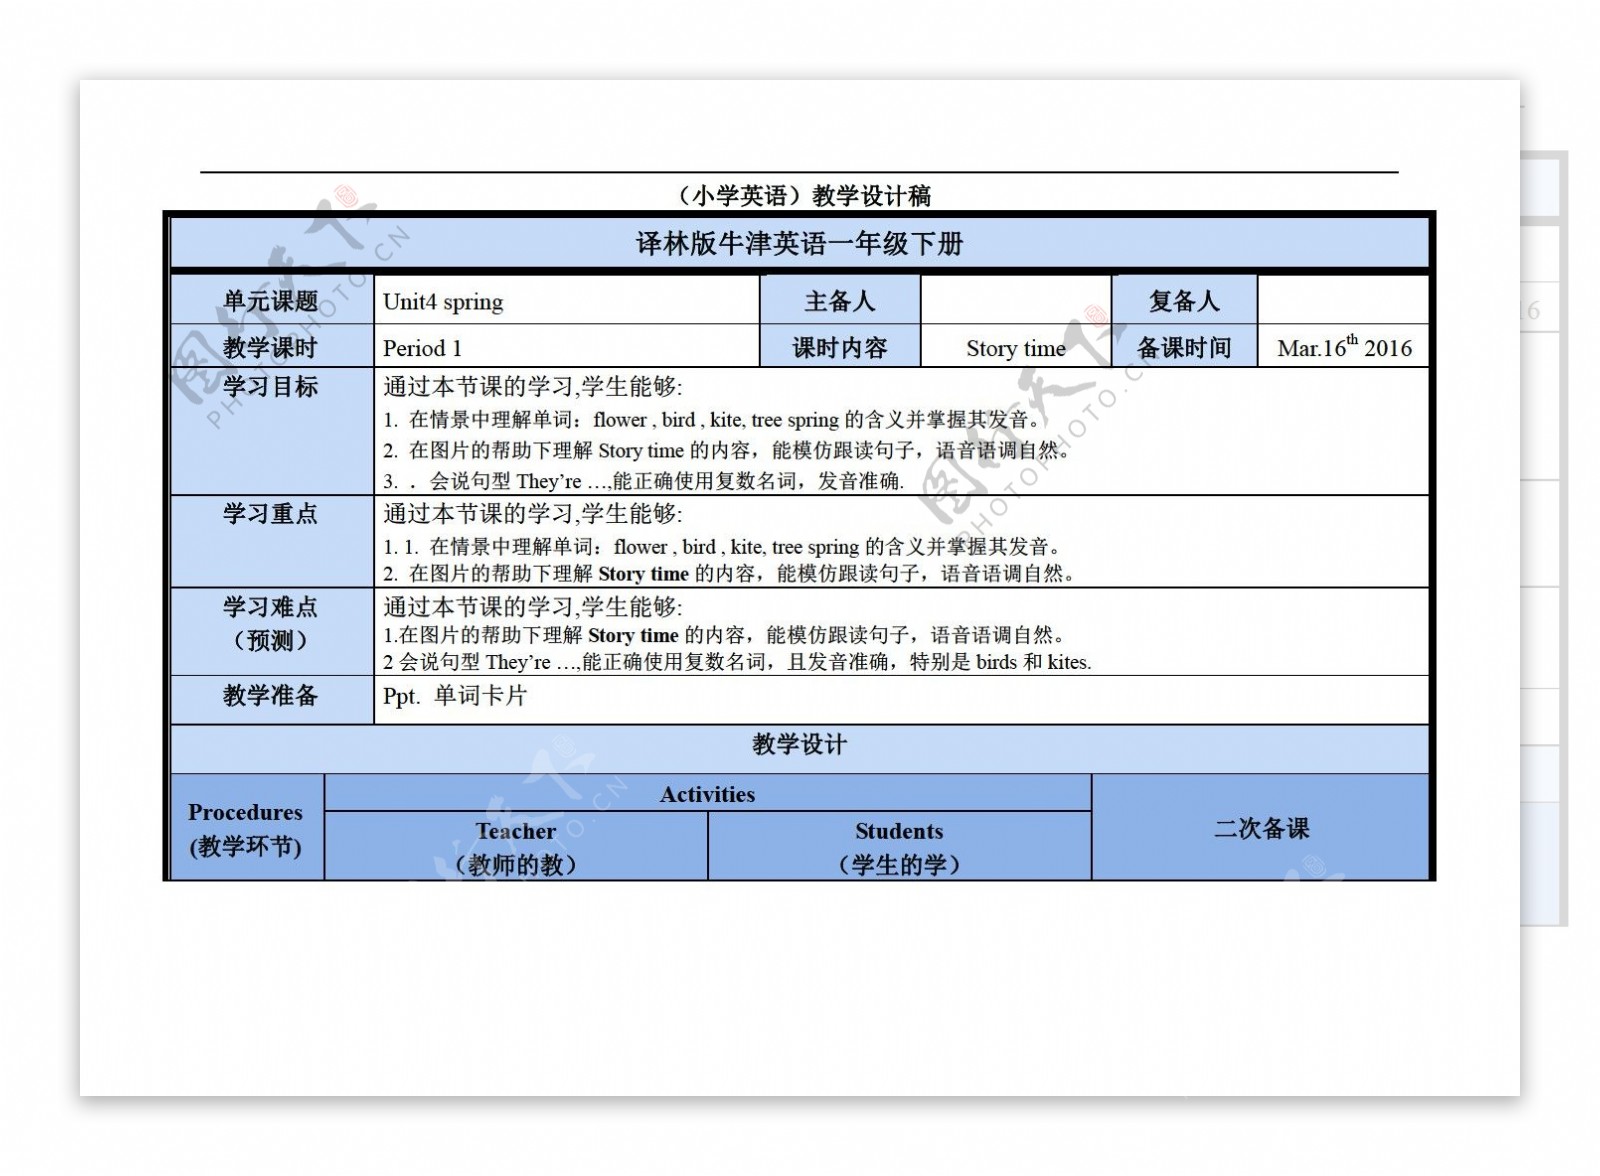Viewport: 1600px width, 1176px height.
Task: Click the 复备人 label cell
Action: click(1184, 300)
